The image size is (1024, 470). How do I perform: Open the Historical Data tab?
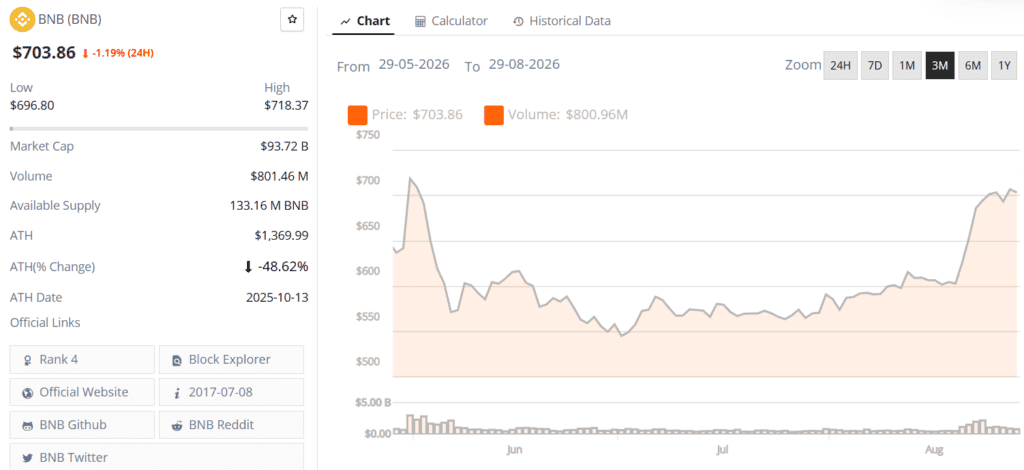click(562, 21)
